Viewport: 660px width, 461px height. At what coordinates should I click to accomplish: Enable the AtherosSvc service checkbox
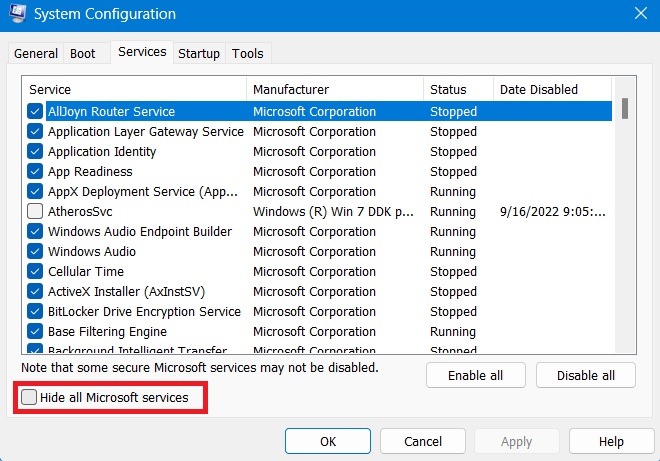pos(35,211)
